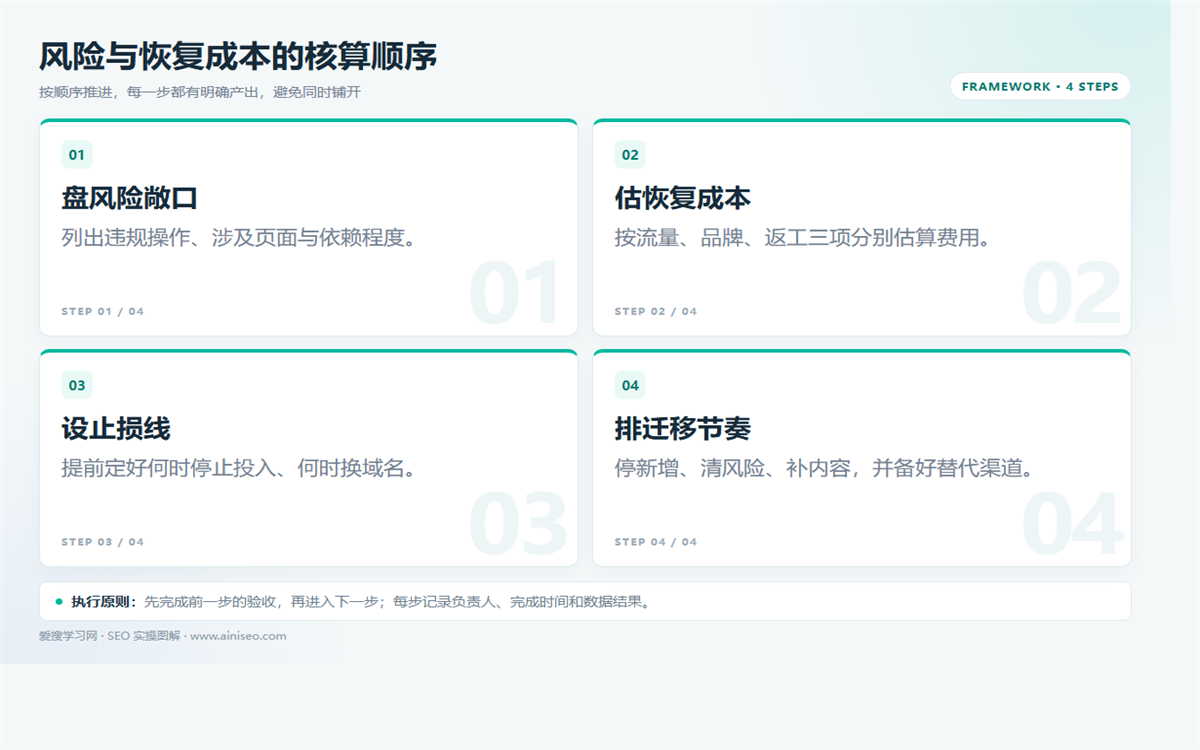
Task: Select the heading 盘风险敞口
Action: [x=130, y=198]
